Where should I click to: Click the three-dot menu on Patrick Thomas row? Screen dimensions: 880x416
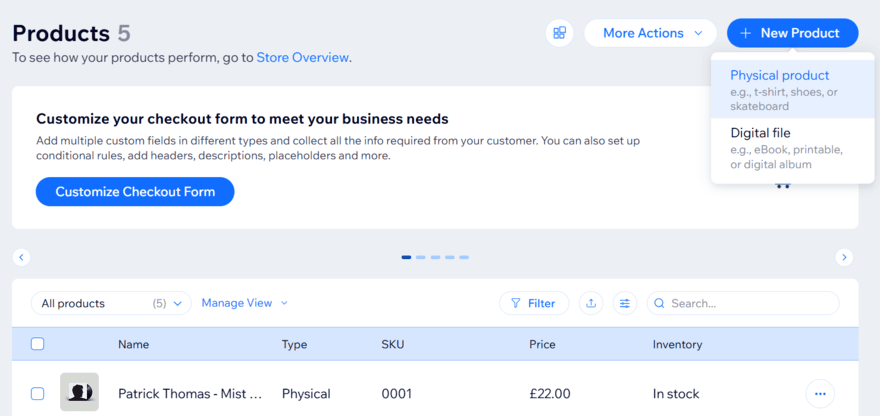[820, 394]
